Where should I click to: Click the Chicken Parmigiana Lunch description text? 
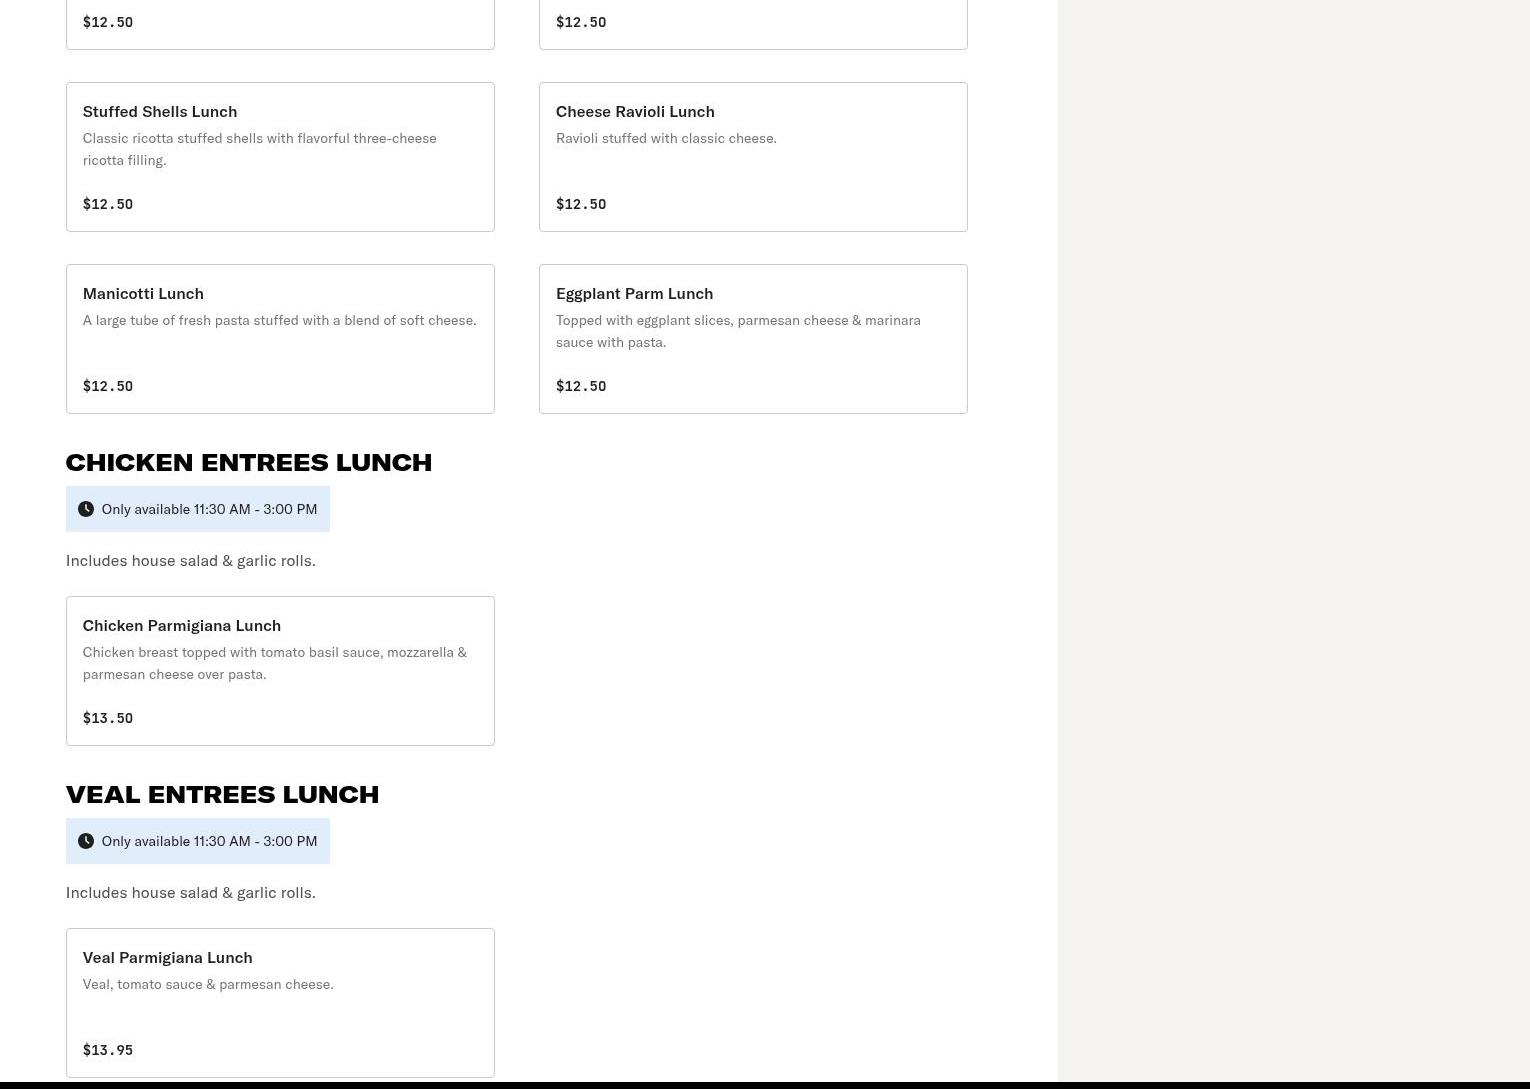(274, 663)
